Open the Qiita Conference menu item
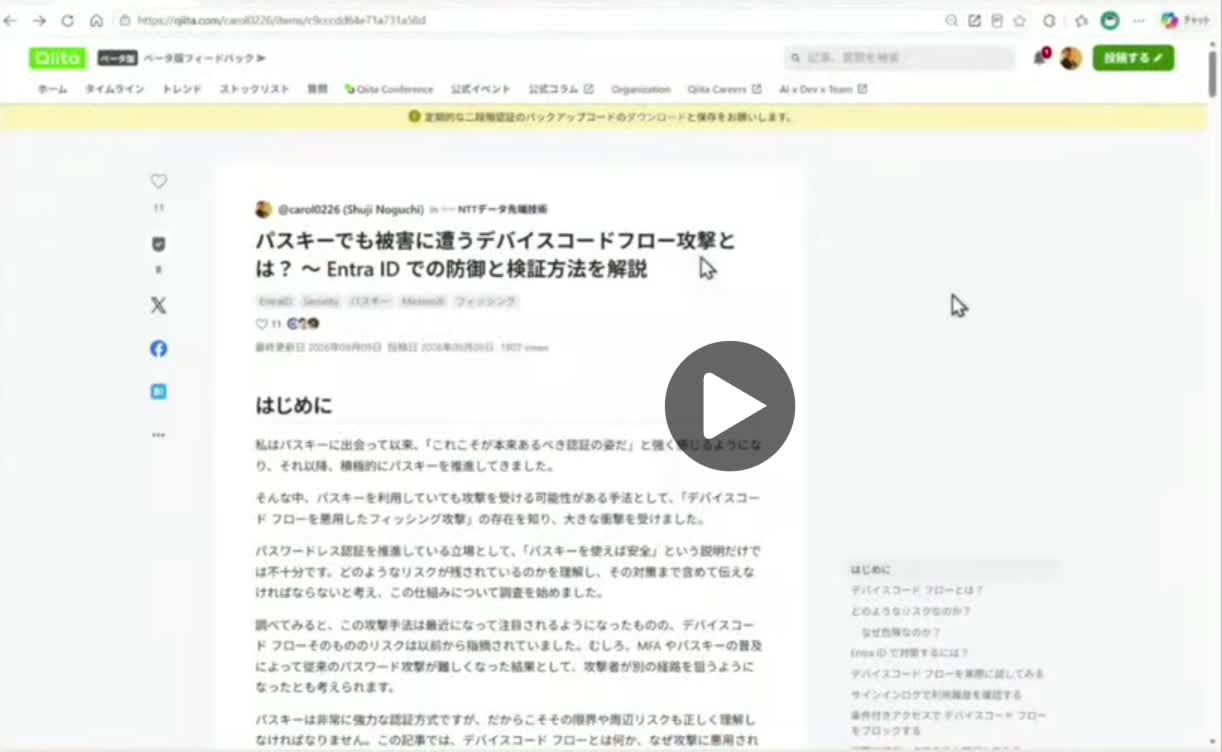This screenshot has height=752, width=1222. tap(389, 89)
